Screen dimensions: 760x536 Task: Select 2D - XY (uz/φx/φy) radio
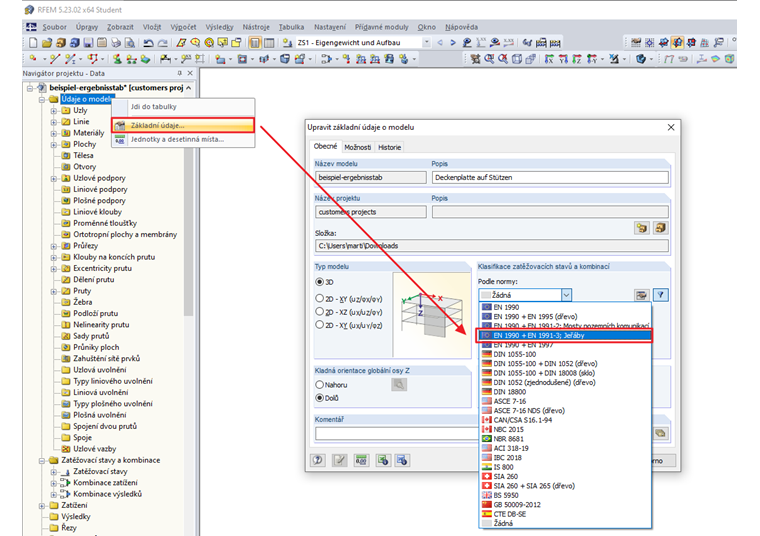319,298
